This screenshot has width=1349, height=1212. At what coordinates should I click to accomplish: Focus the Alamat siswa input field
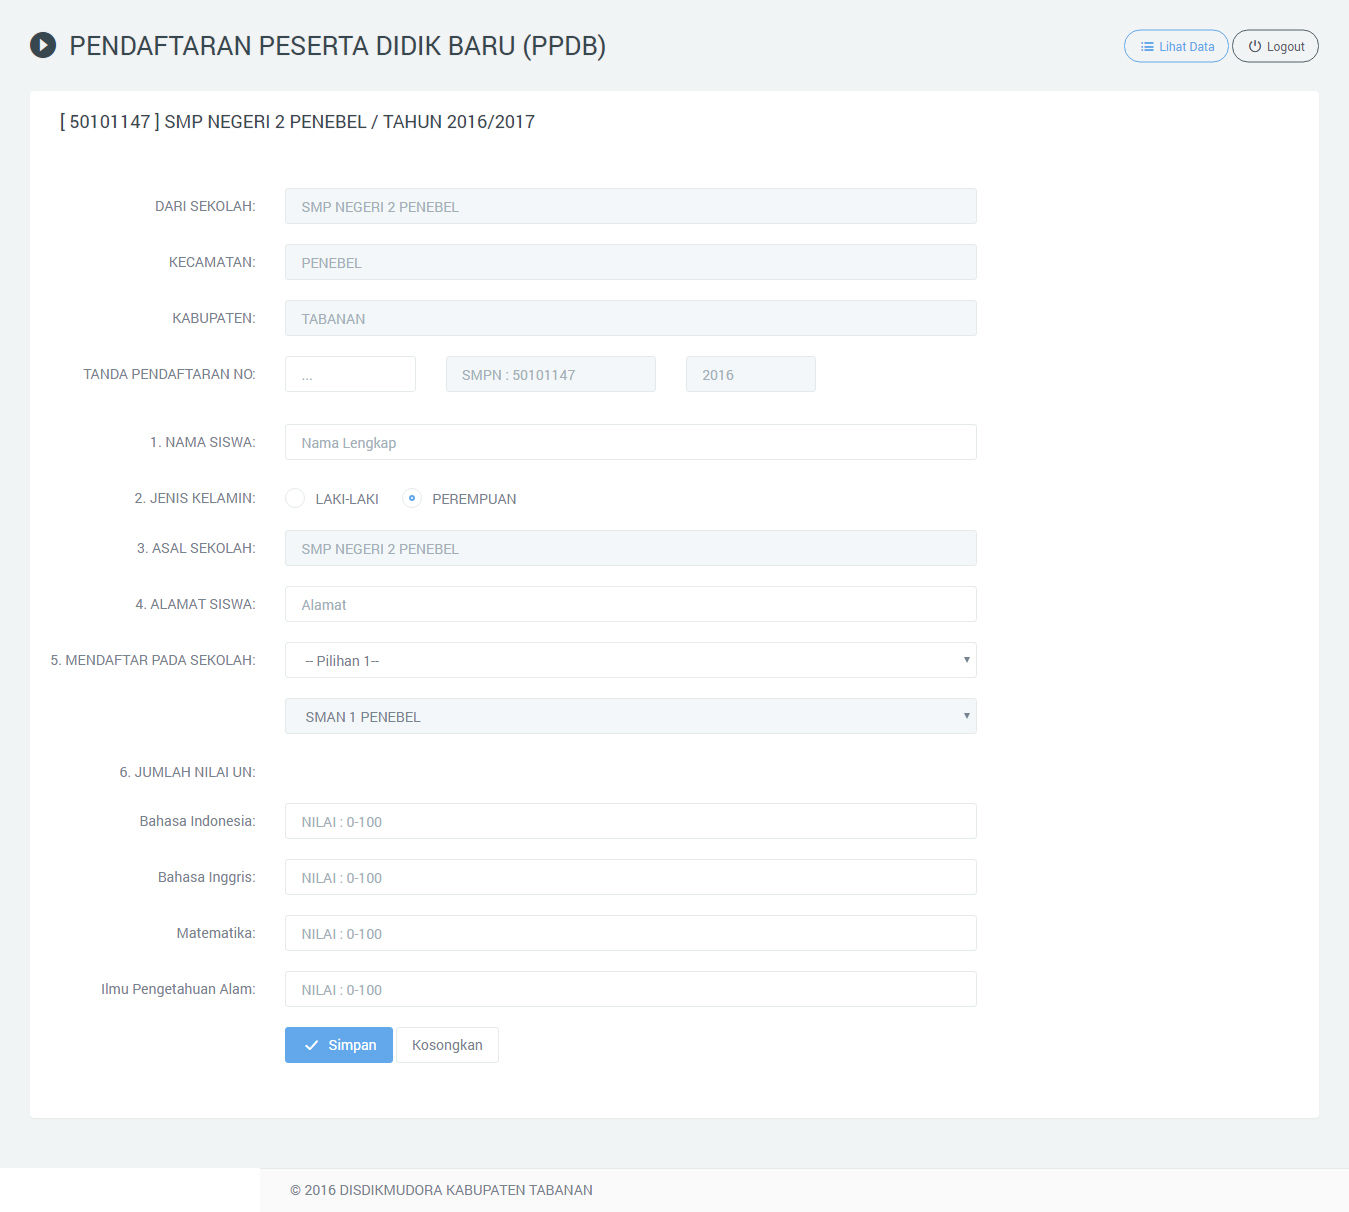(631, 604)
